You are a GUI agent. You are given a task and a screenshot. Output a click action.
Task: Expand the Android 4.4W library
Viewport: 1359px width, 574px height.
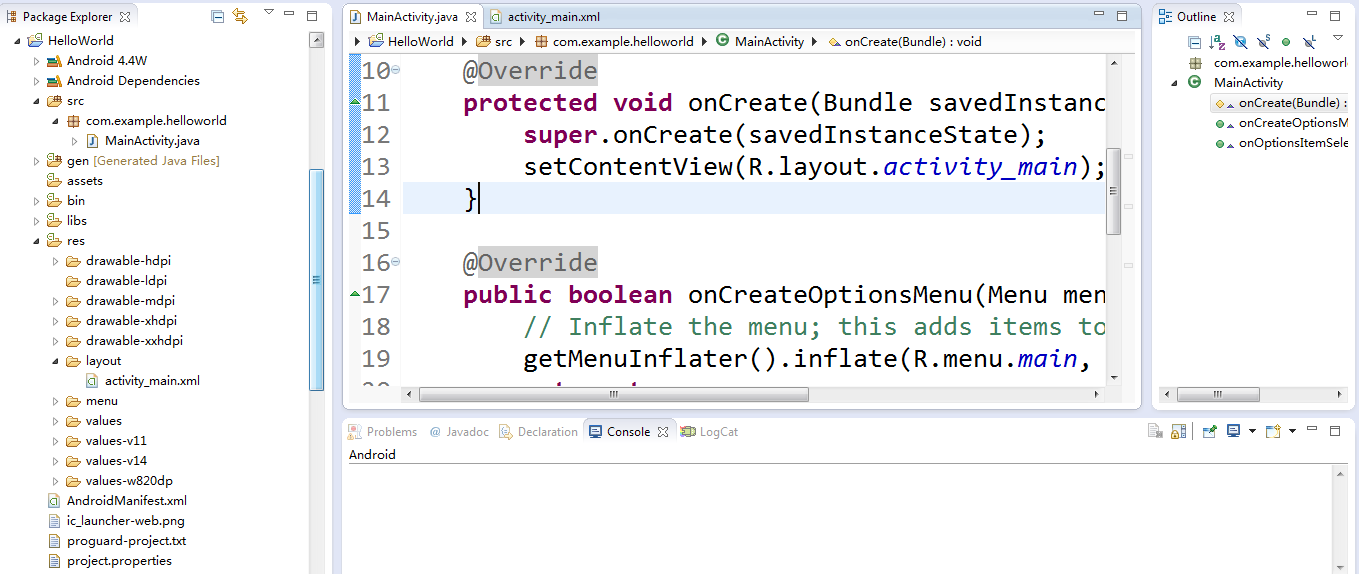36,61
